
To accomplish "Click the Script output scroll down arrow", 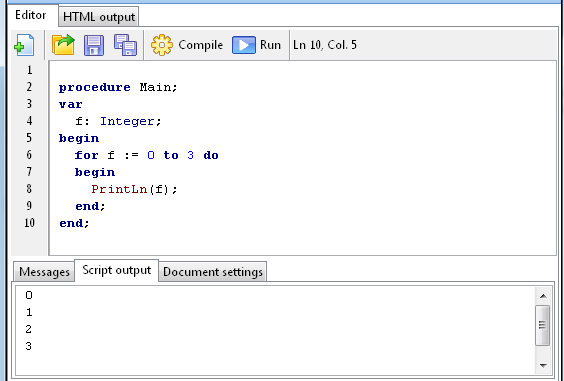I will 543,366.
